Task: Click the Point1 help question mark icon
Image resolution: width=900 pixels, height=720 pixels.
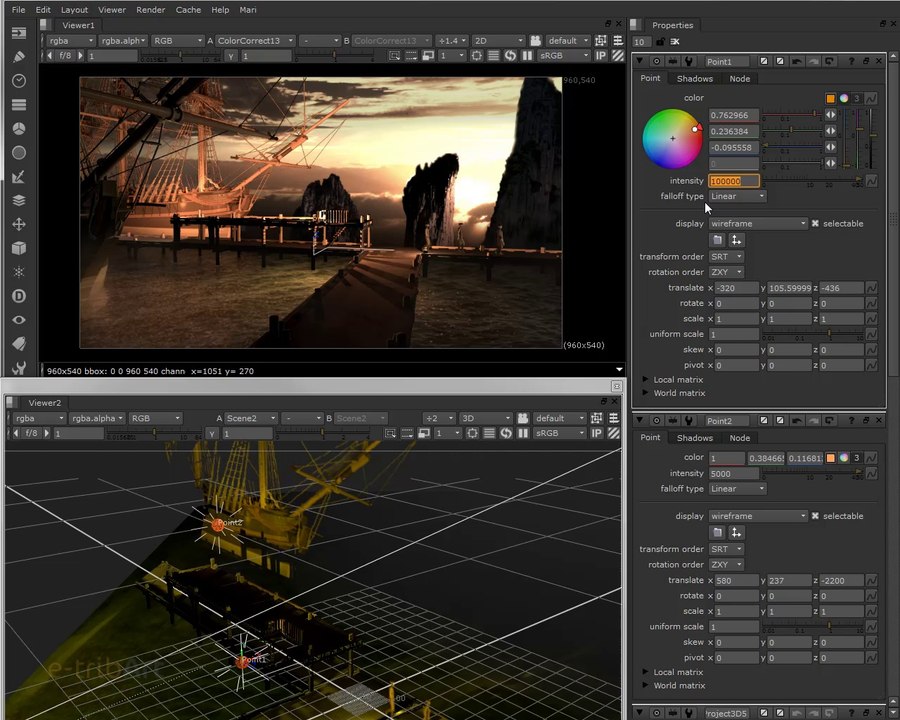Action: 851,61
